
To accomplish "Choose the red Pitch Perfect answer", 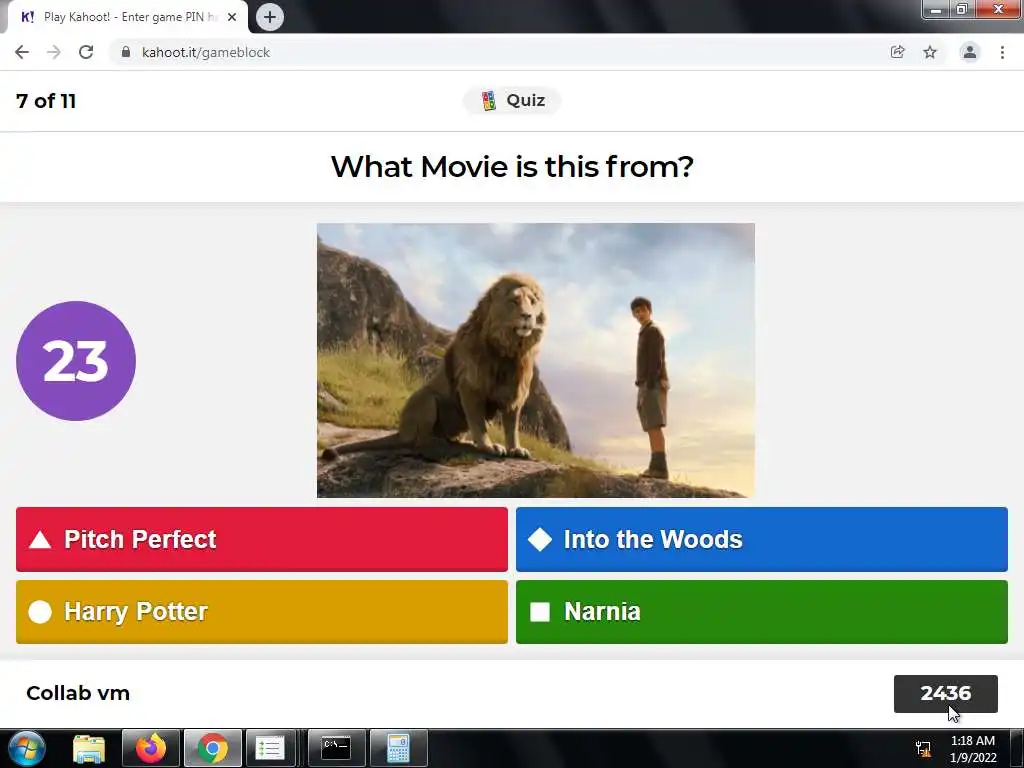I will pyautogui.click(x=262, y=539).
